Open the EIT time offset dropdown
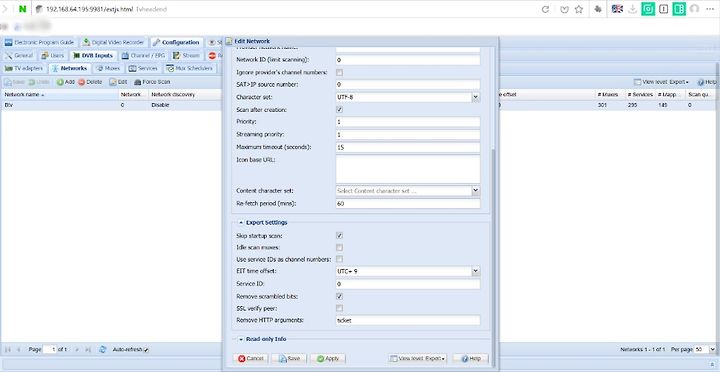720x372 pixels. [x=476, y=271]
